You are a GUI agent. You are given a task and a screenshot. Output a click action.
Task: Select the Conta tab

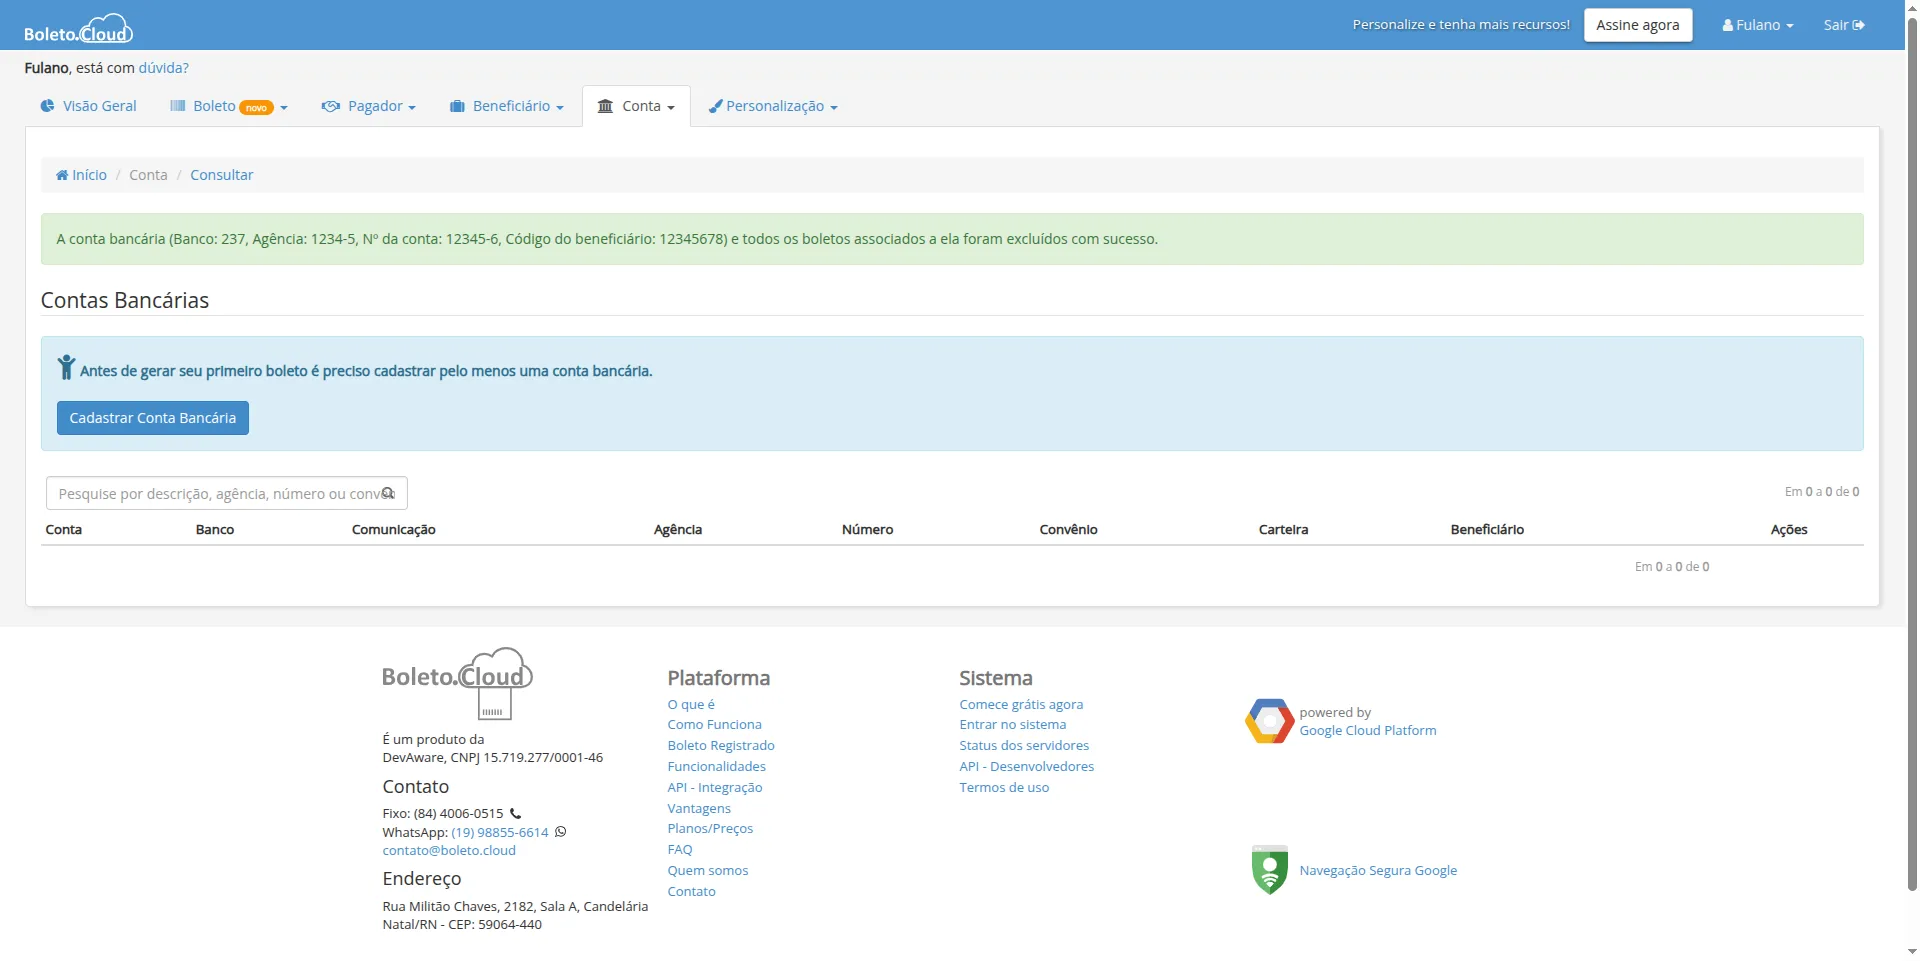[636, 106]
